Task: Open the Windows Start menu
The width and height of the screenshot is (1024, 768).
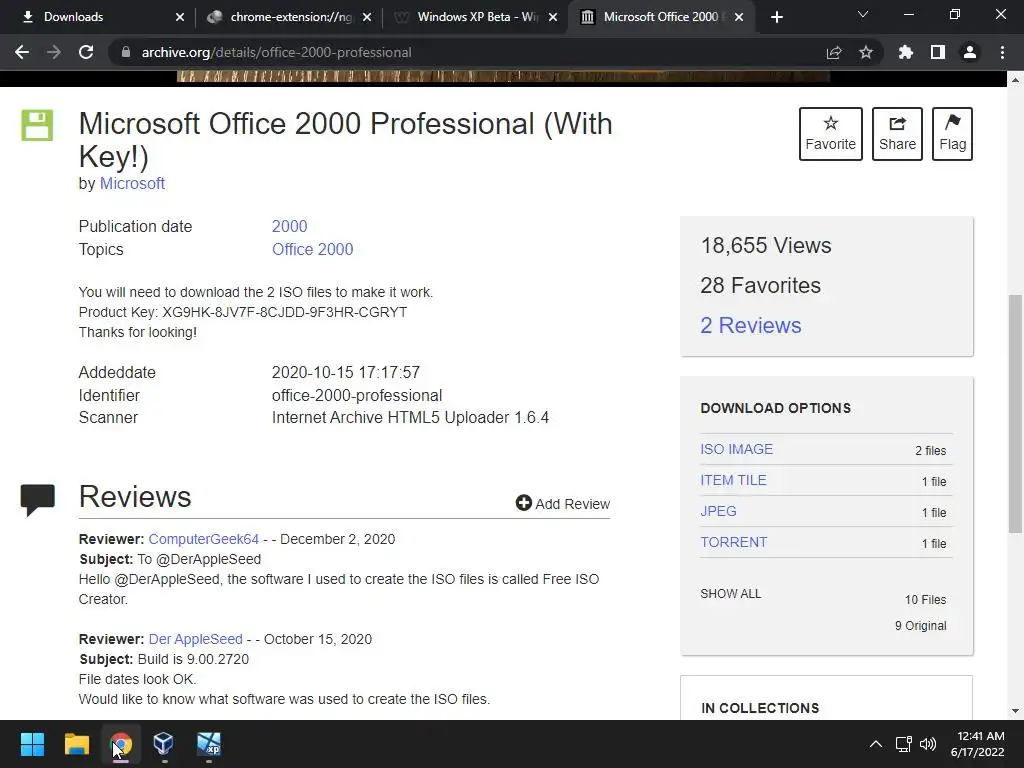Action: (x=32, y=744)
